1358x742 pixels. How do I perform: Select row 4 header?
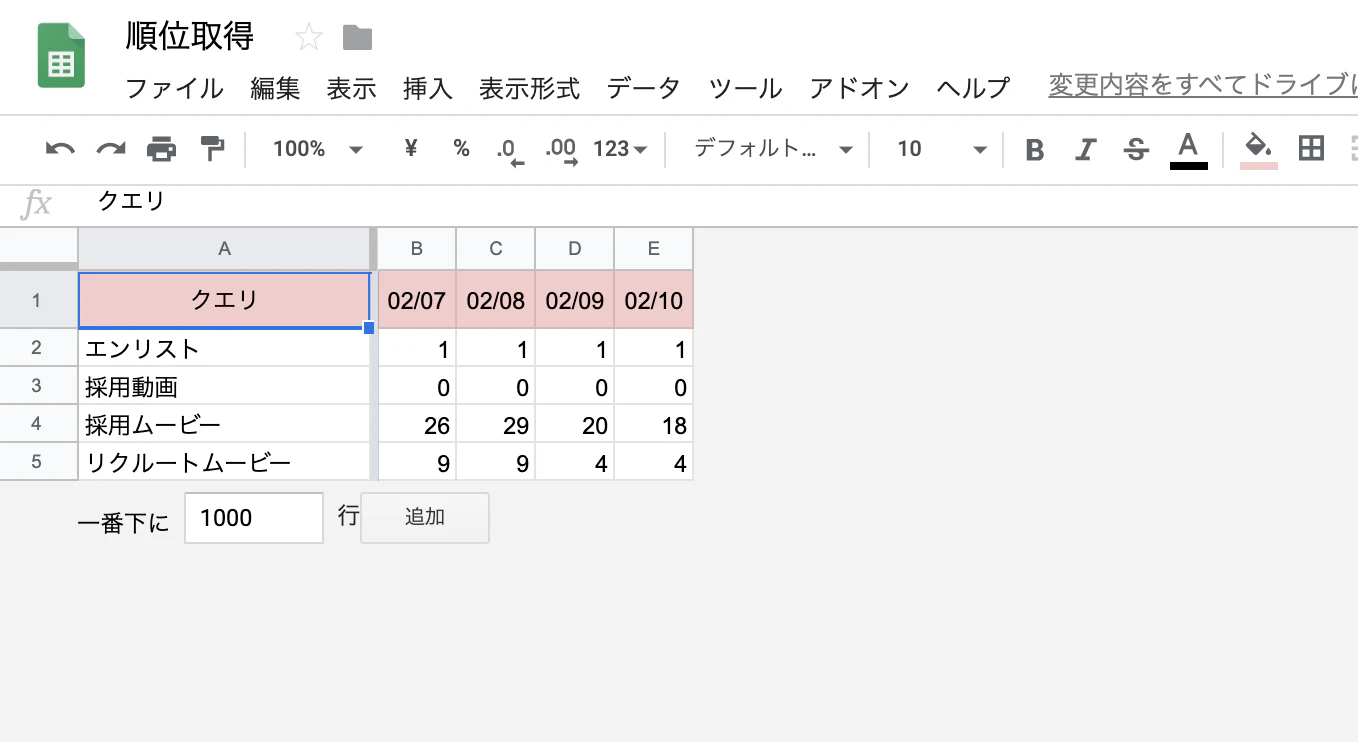[38, 424]
